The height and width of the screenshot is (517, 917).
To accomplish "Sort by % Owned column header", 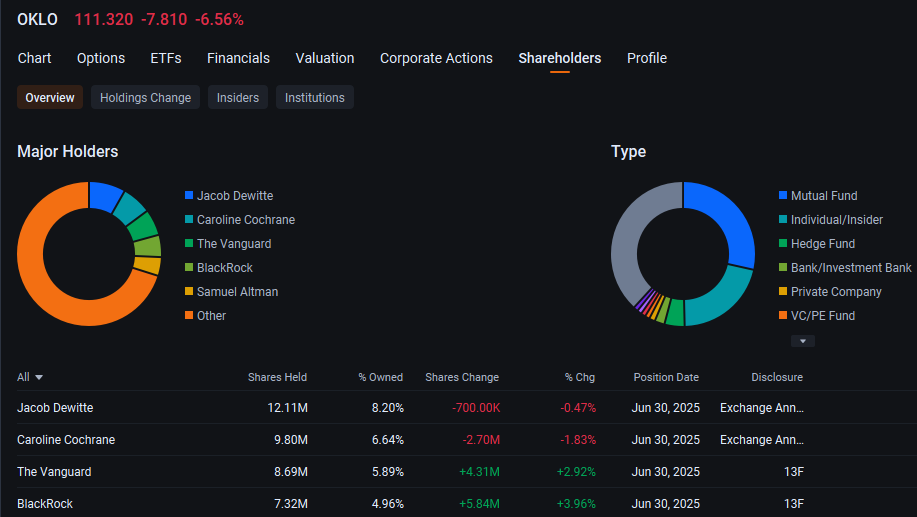I will coord(380,377).
